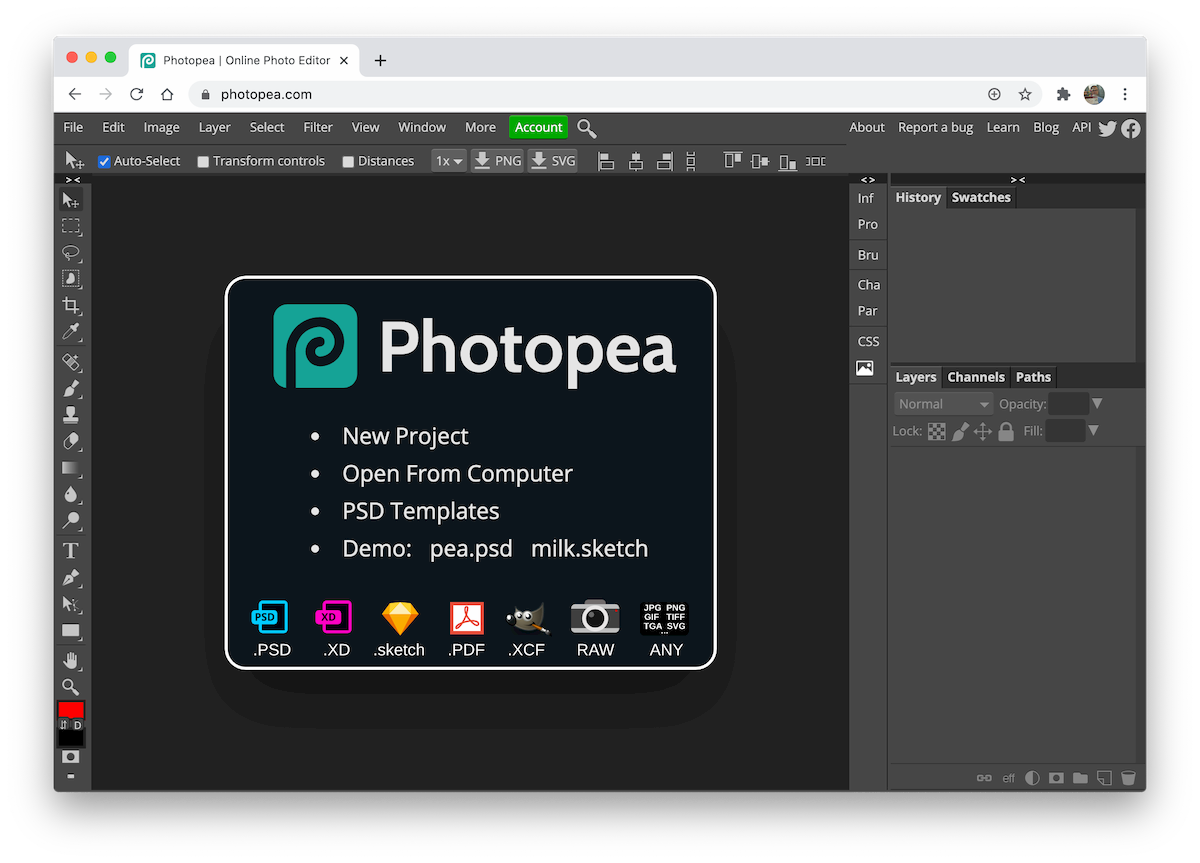This screenshot has width=1200, height=863.
Task: Click the New Project link
Action: (405, 436)
